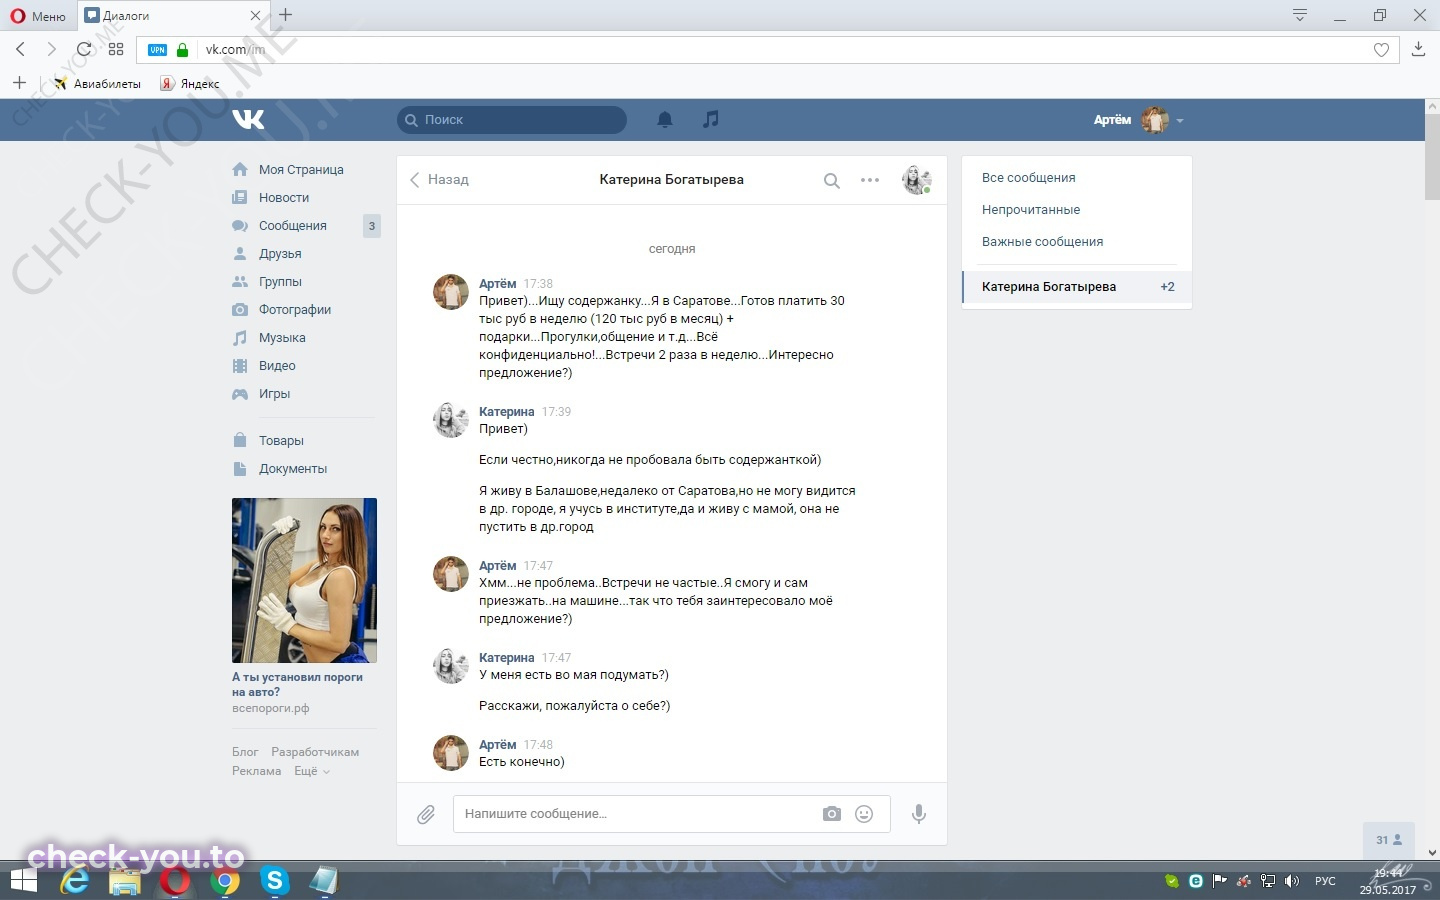The image size is (1440, 900).
Task: Open Google Chrome from taskbar
Action: [x=226, y=881]
